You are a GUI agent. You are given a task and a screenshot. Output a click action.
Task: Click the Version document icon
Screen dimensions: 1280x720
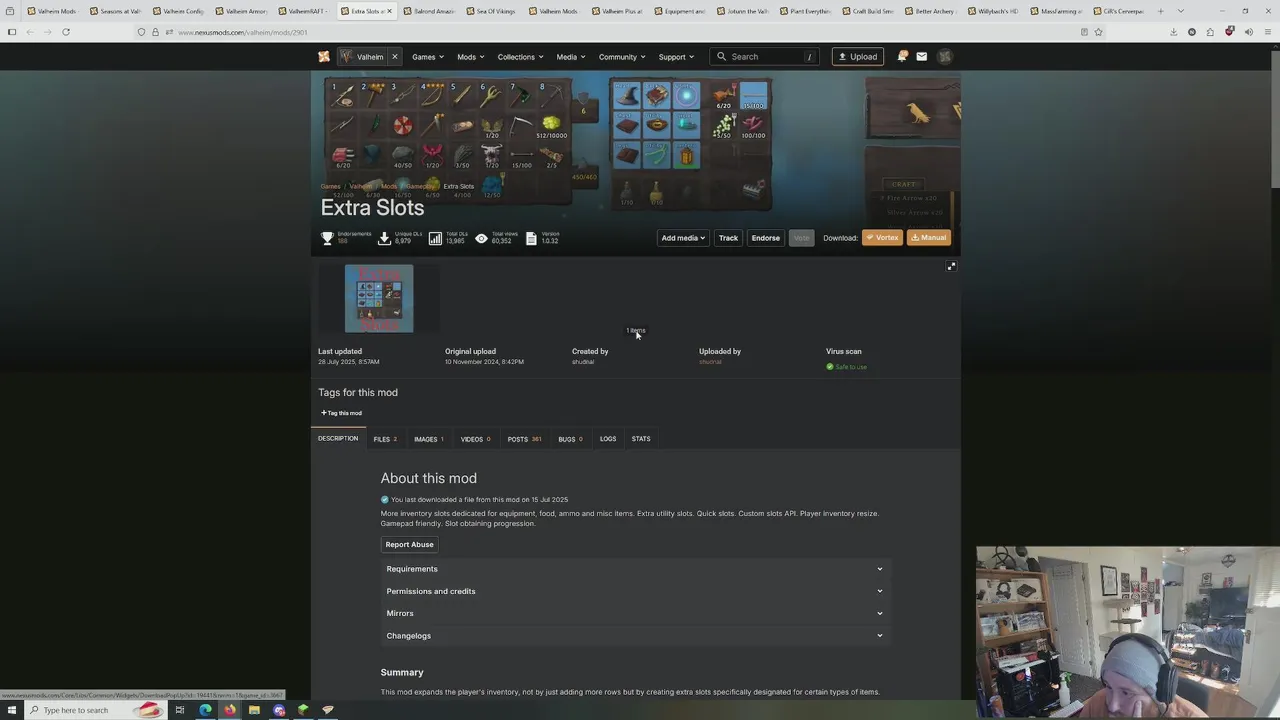coord(531,238)
